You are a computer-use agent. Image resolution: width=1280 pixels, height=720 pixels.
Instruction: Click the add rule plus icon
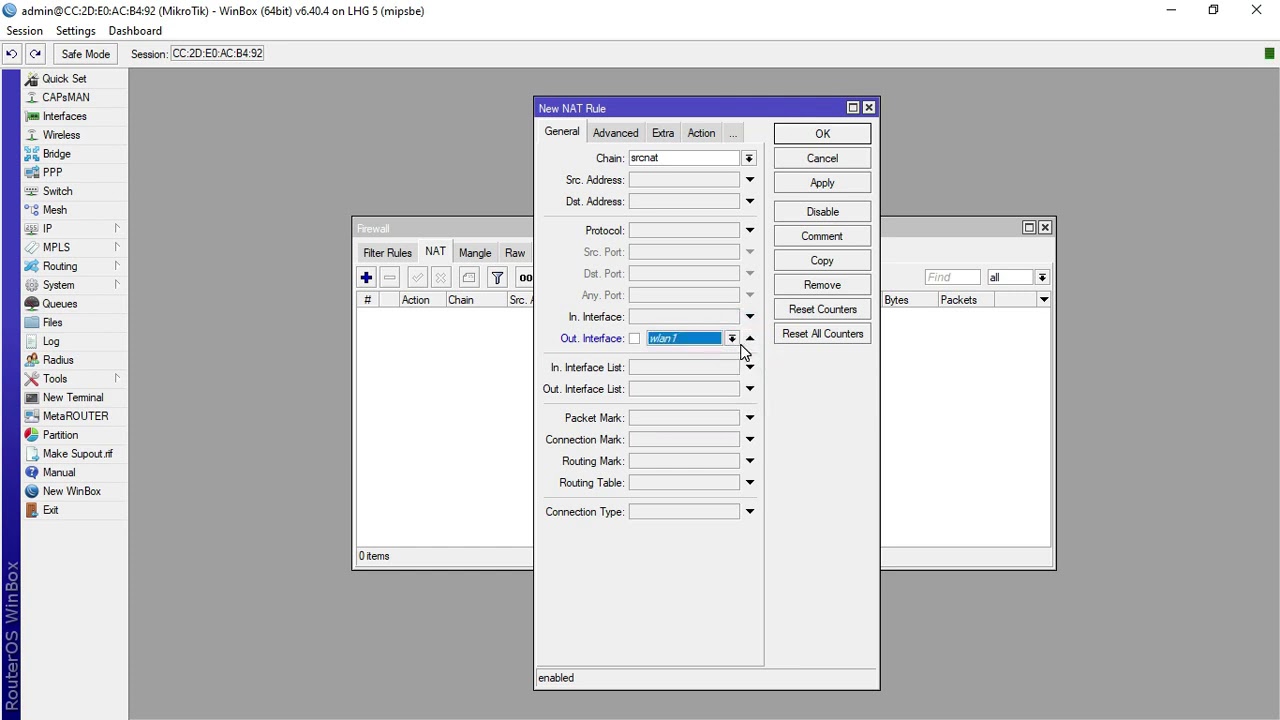tap(366, 278)
